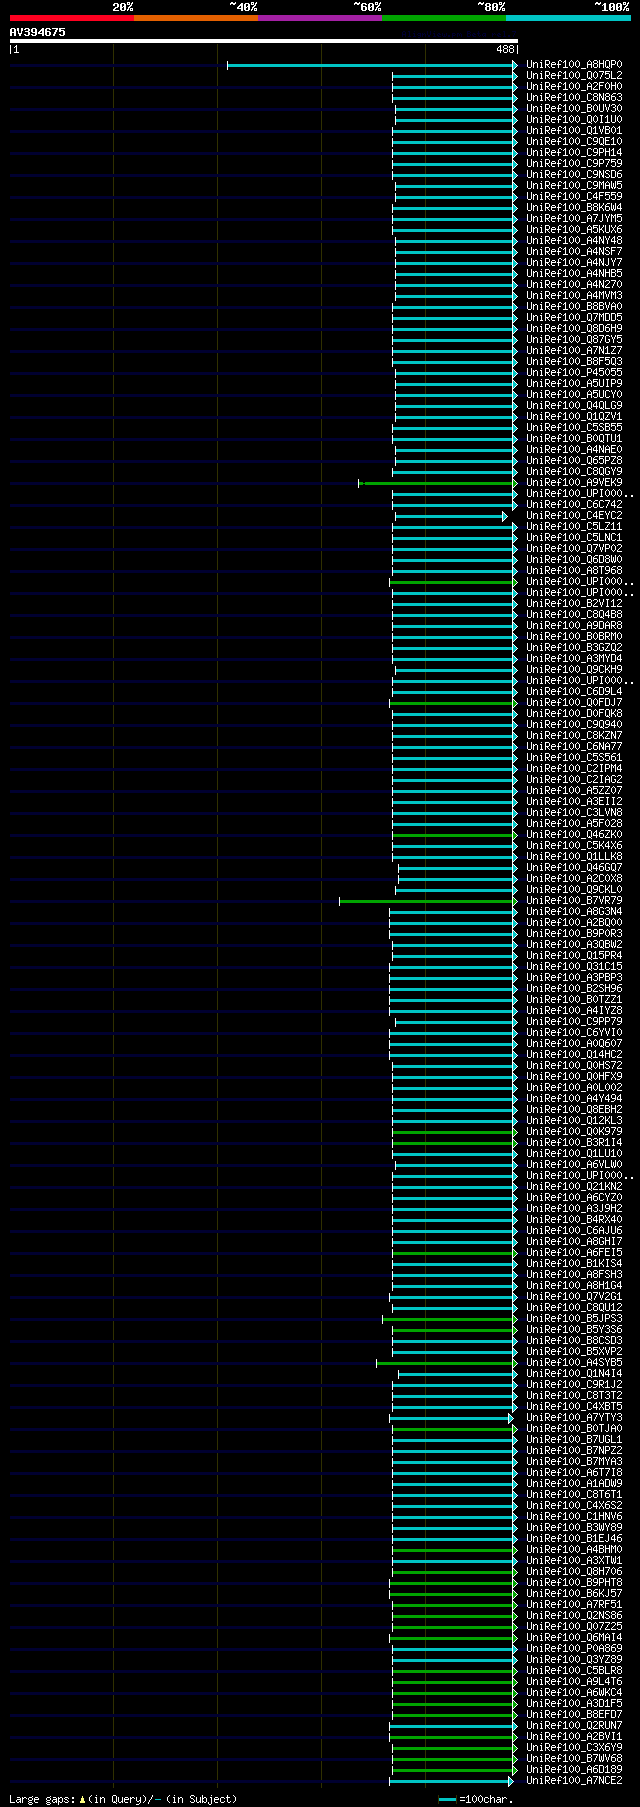Click the green ~80% legend segment
The height and width of the screenshot is (1807, 640).
pos(444,17)
